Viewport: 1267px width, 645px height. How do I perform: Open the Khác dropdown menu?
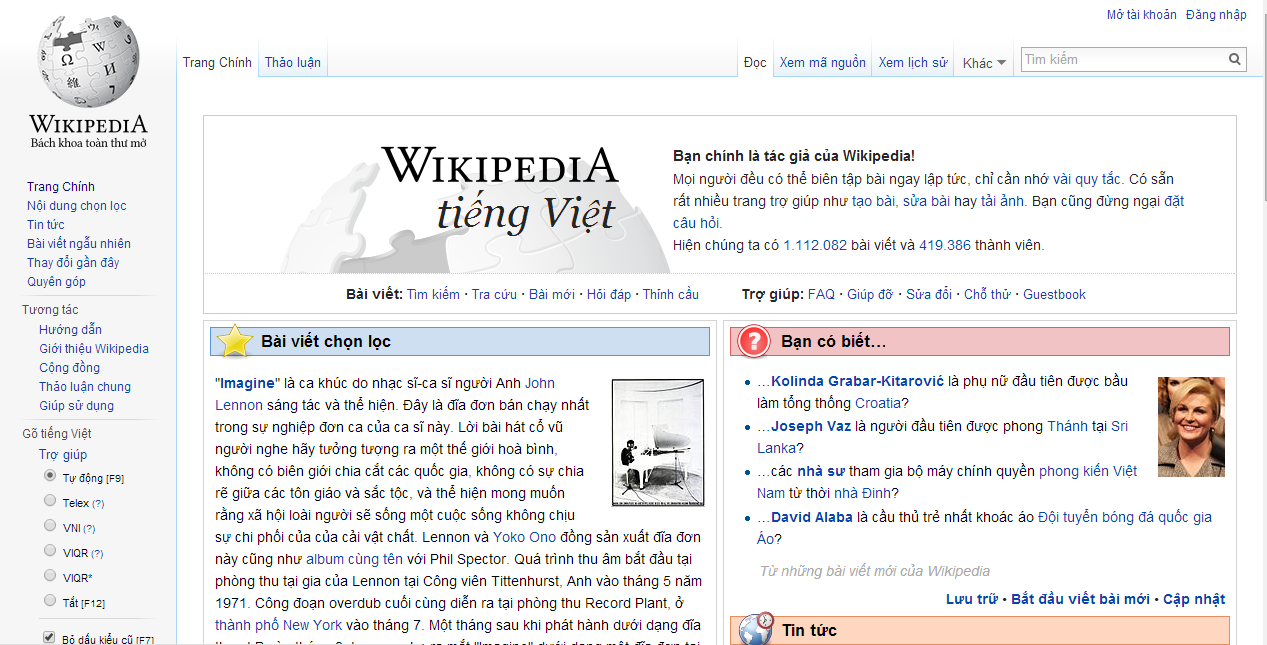[984, 63]
